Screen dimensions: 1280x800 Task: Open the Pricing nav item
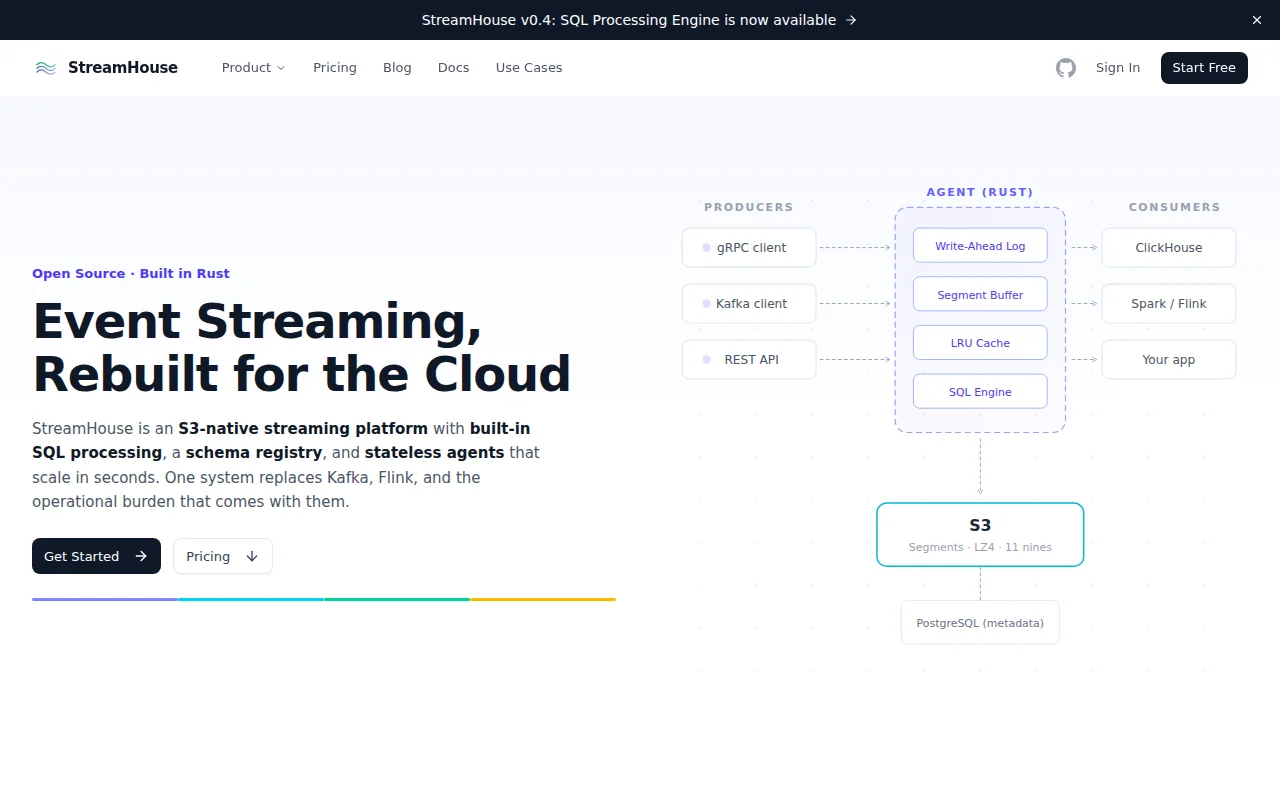click(335, 68)
